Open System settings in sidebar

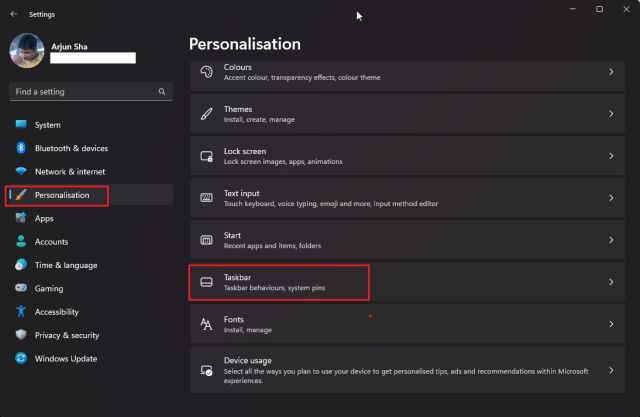pyautogui.click(x=47, y=125)
